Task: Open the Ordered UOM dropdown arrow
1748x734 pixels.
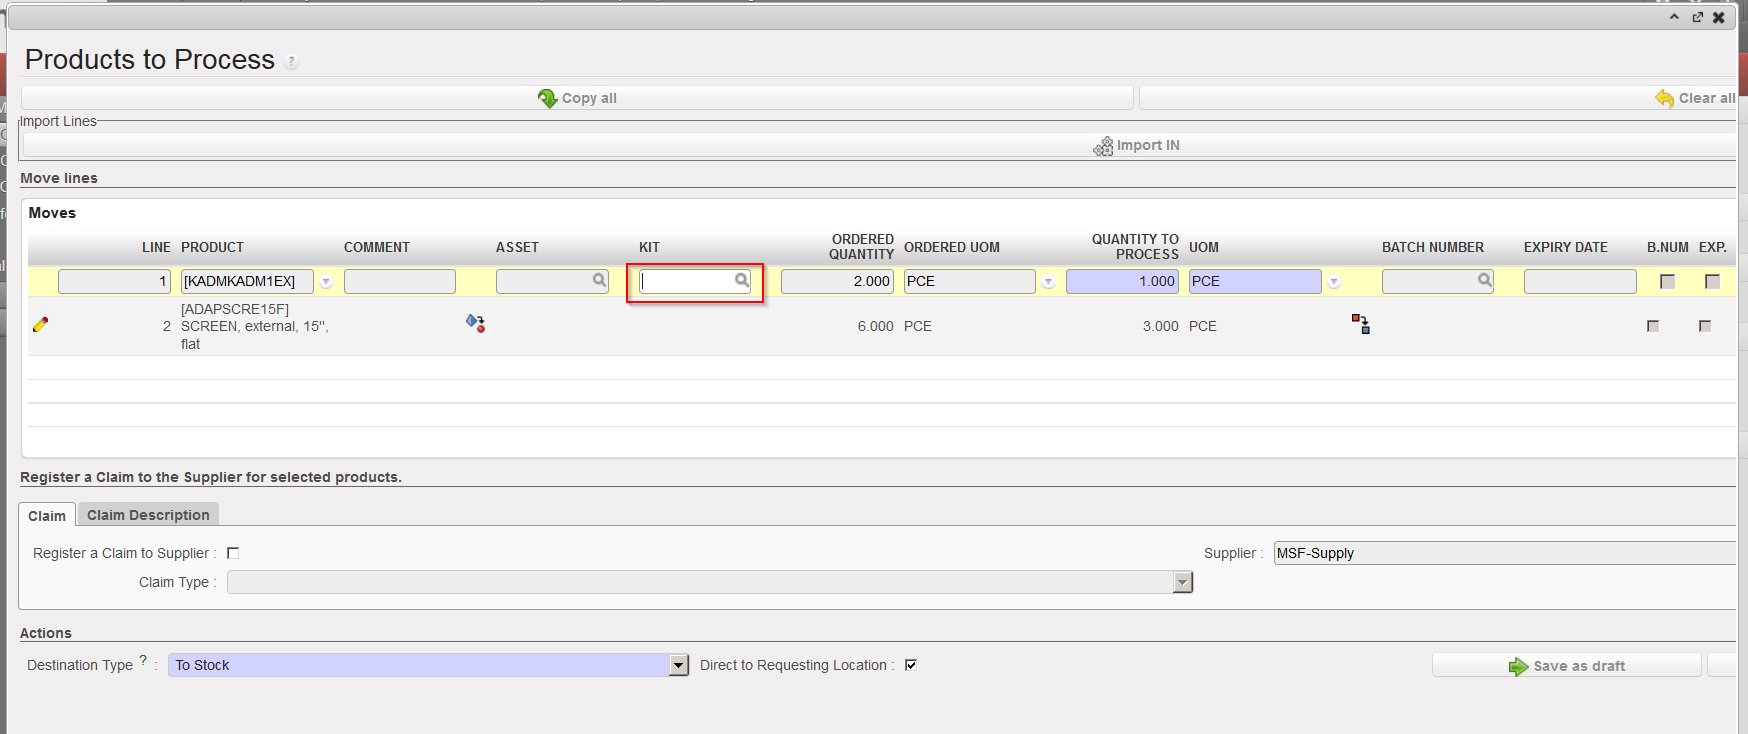Action: 1048,282
